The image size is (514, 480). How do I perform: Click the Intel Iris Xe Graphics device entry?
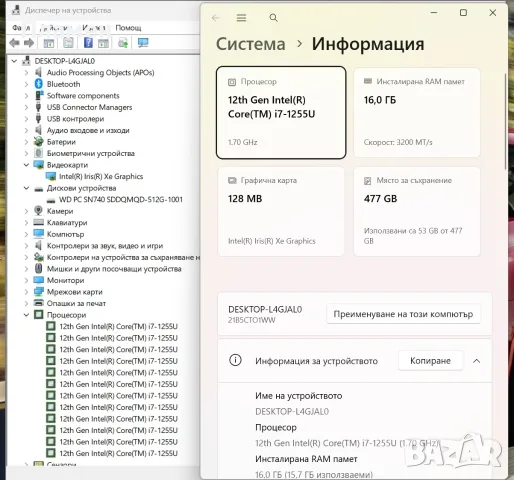pos(101,176)
